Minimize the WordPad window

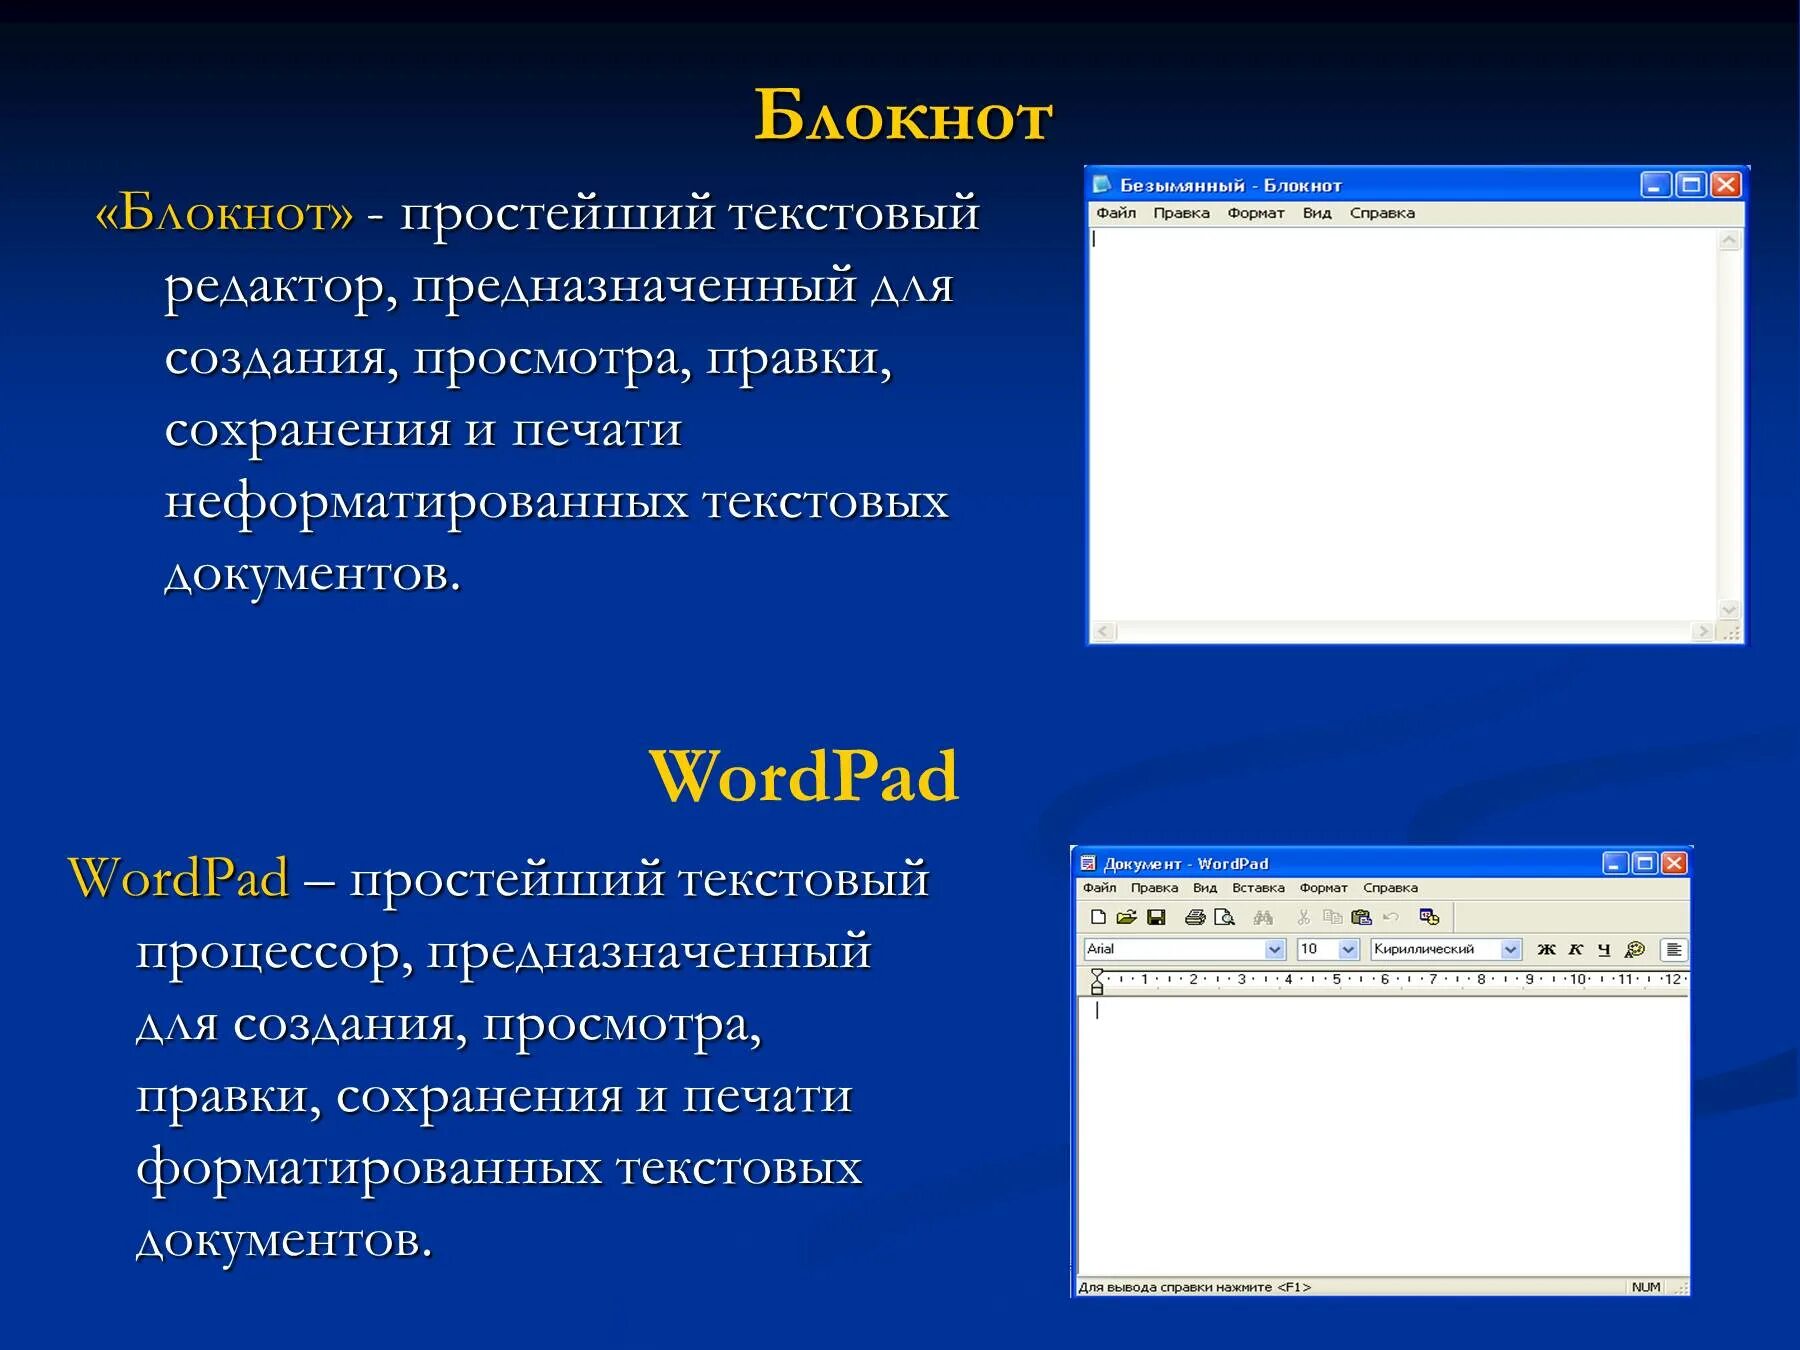tap(1616, 863)
